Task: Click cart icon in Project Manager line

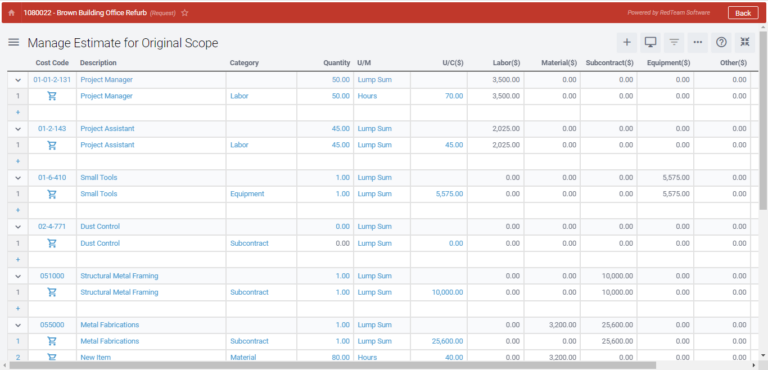Action: 52,96
